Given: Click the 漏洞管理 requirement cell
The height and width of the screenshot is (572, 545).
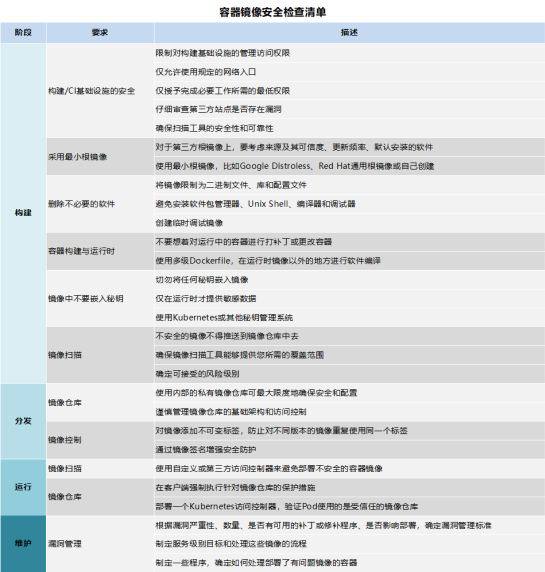Looking at the screenshot, I should [x=100, y=544].
